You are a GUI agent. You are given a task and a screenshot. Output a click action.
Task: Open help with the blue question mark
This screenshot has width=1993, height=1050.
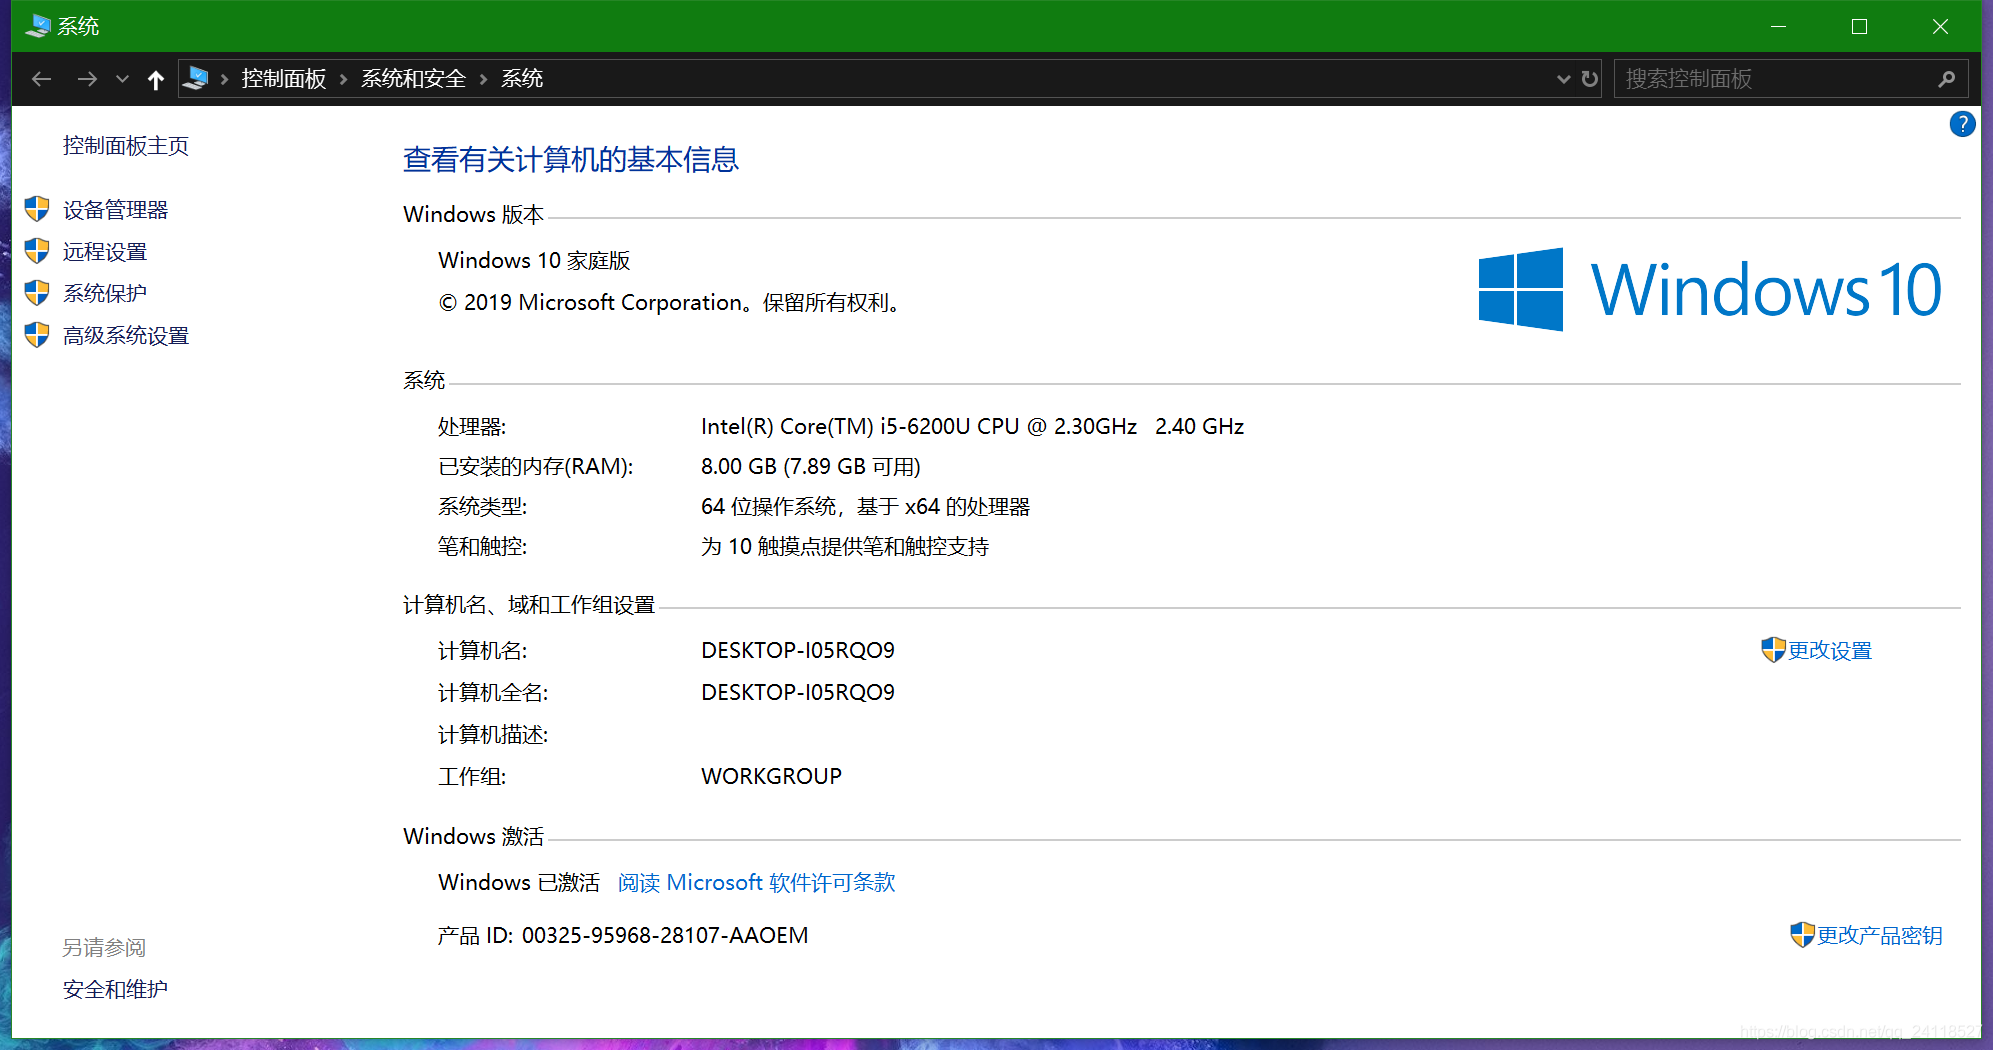click(x=1962, y=124)
